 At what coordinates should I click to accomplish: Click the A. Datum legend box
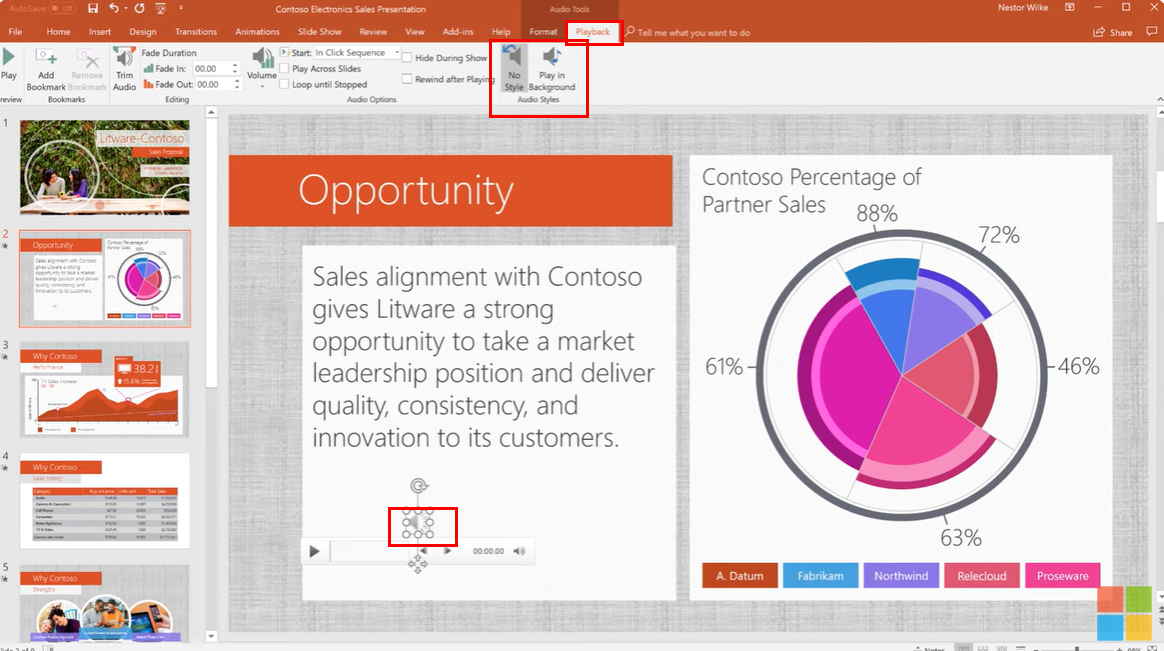pyautogui.click(x=739, y=575)
